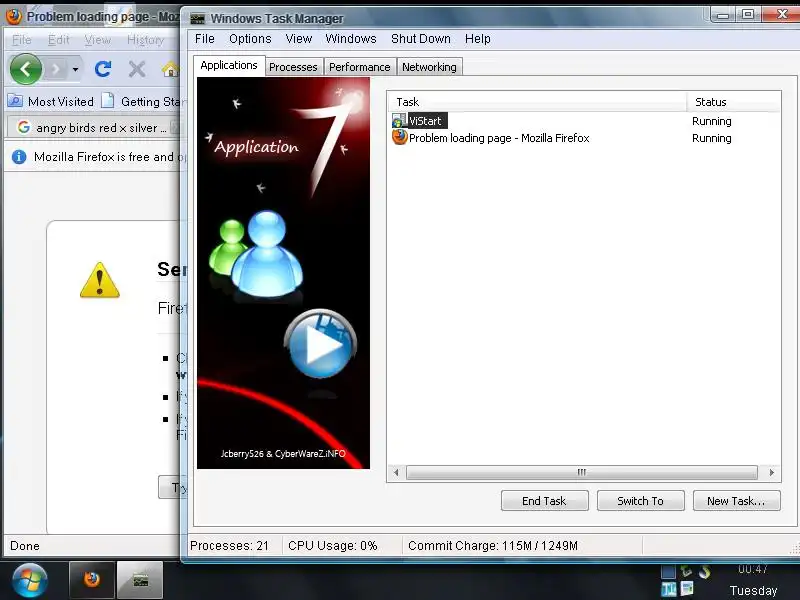Click the Firefox Back arrow button
This screenshot has width=800, height=600.
(x=26, y=68)
